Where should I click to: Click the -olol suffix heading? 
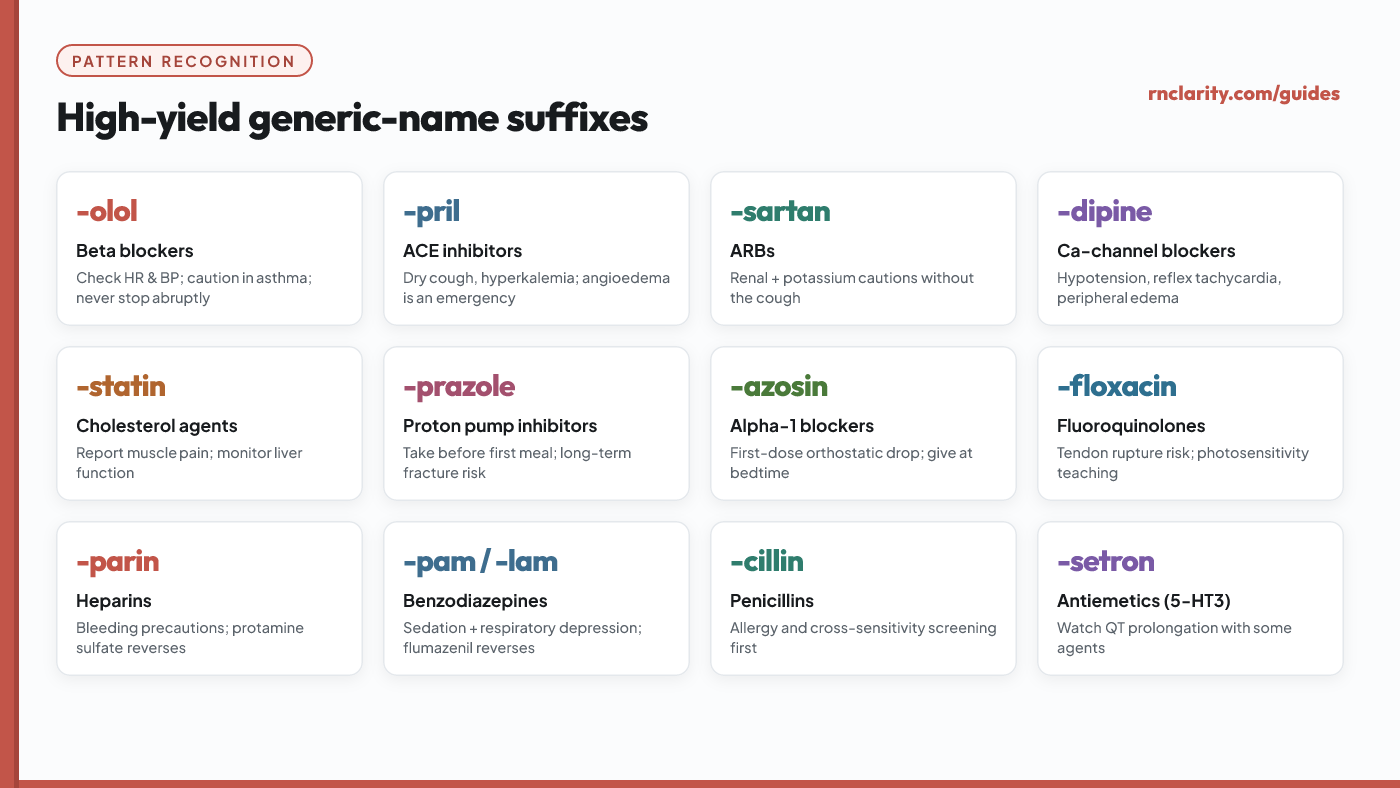tap(106, 211)
